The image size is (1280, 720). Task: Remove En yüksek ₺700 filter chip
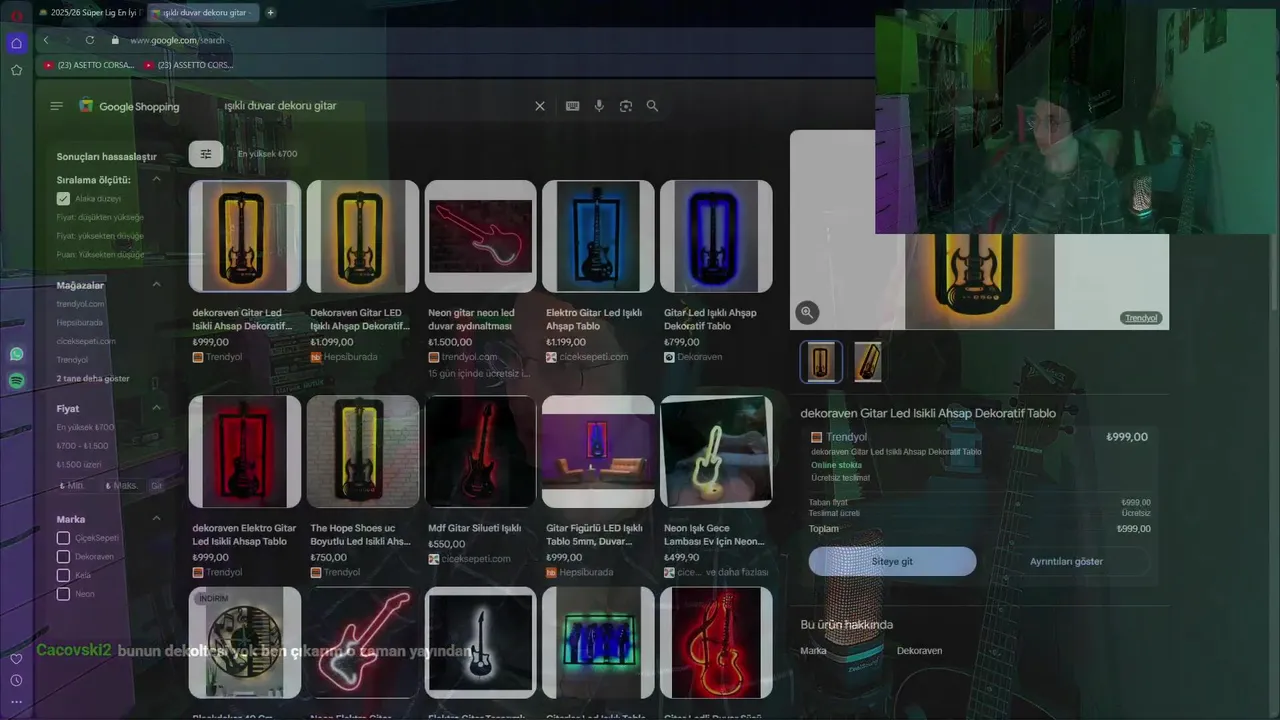tap(267, 154)
